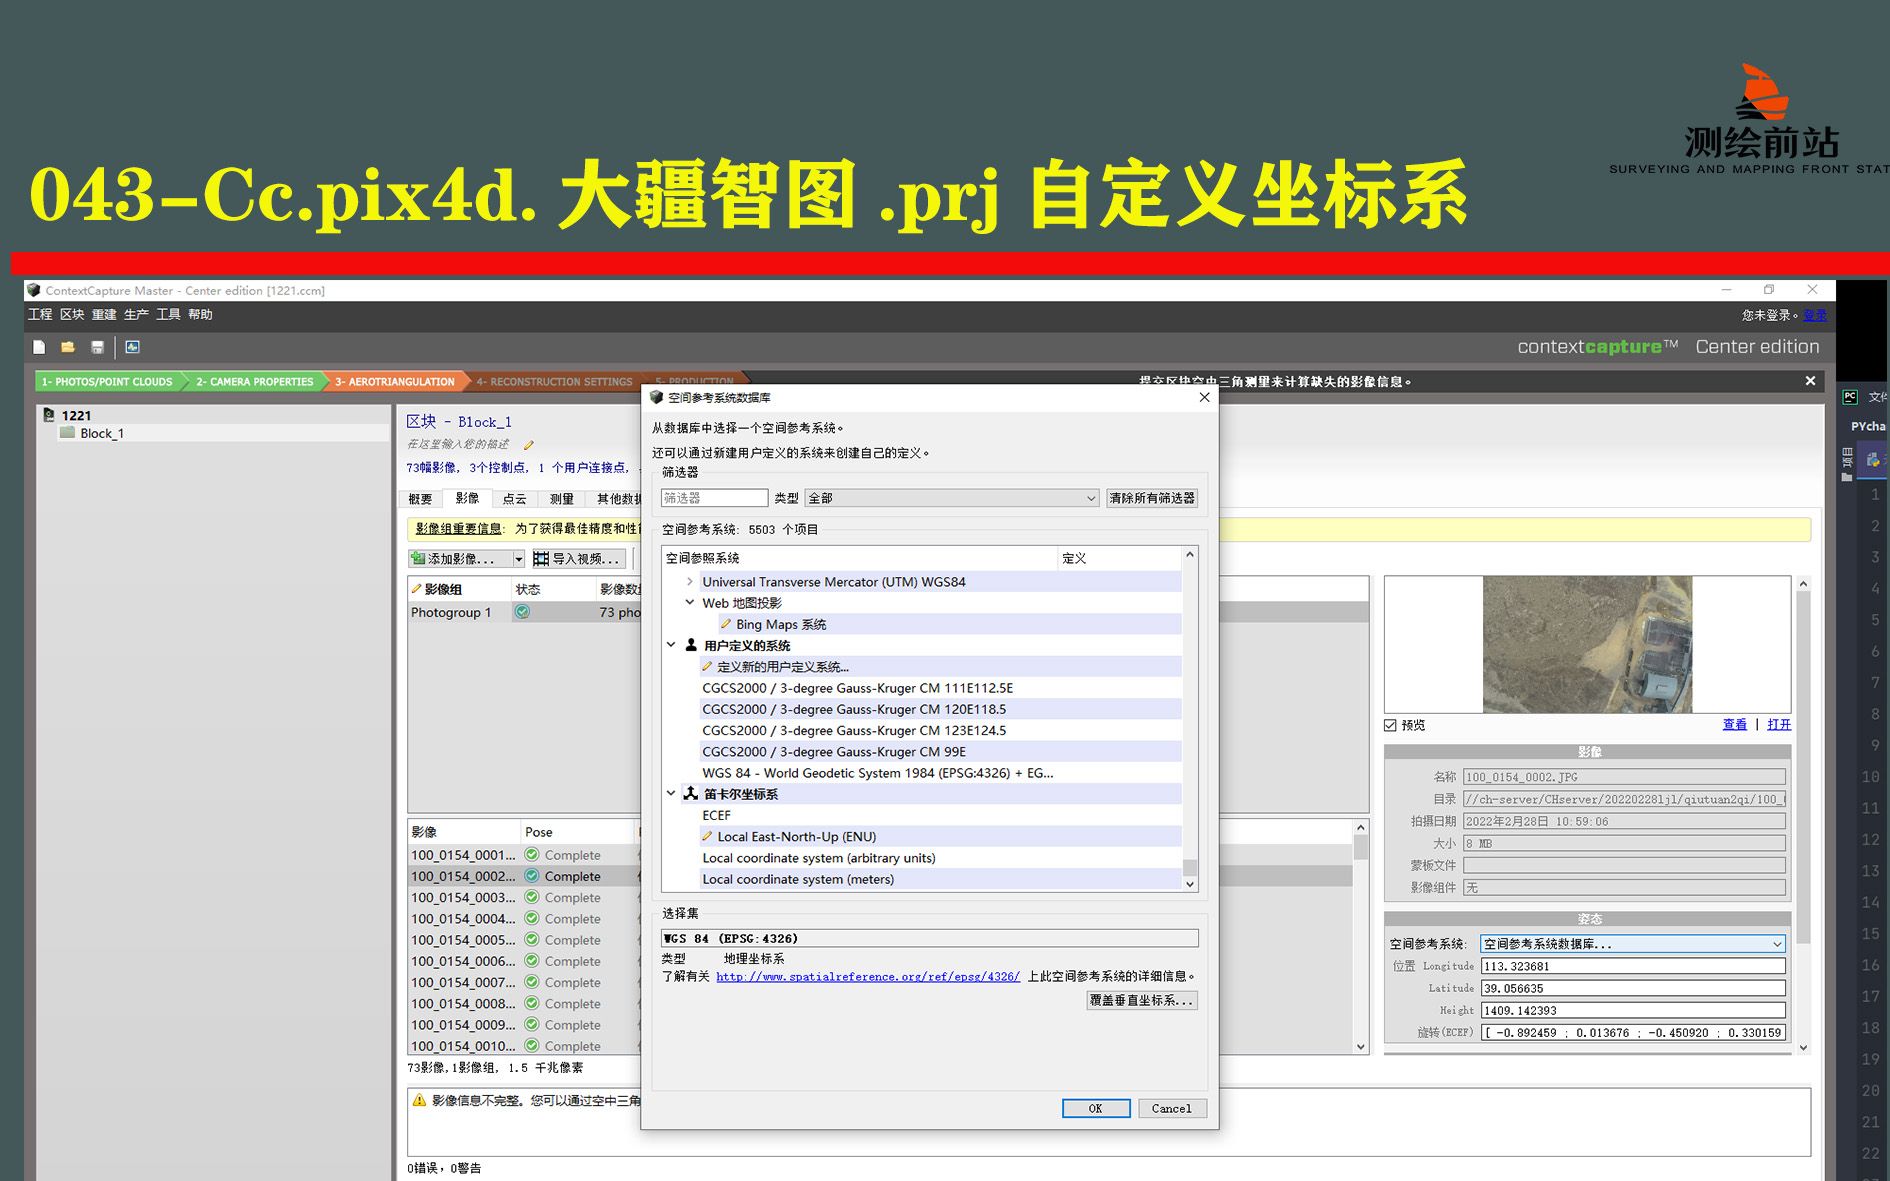Image resolution: width=1890 pixels, height=1181 pixels.
Task: Click the 清除所有筛选器 button
Action: tap(1152, 498)
